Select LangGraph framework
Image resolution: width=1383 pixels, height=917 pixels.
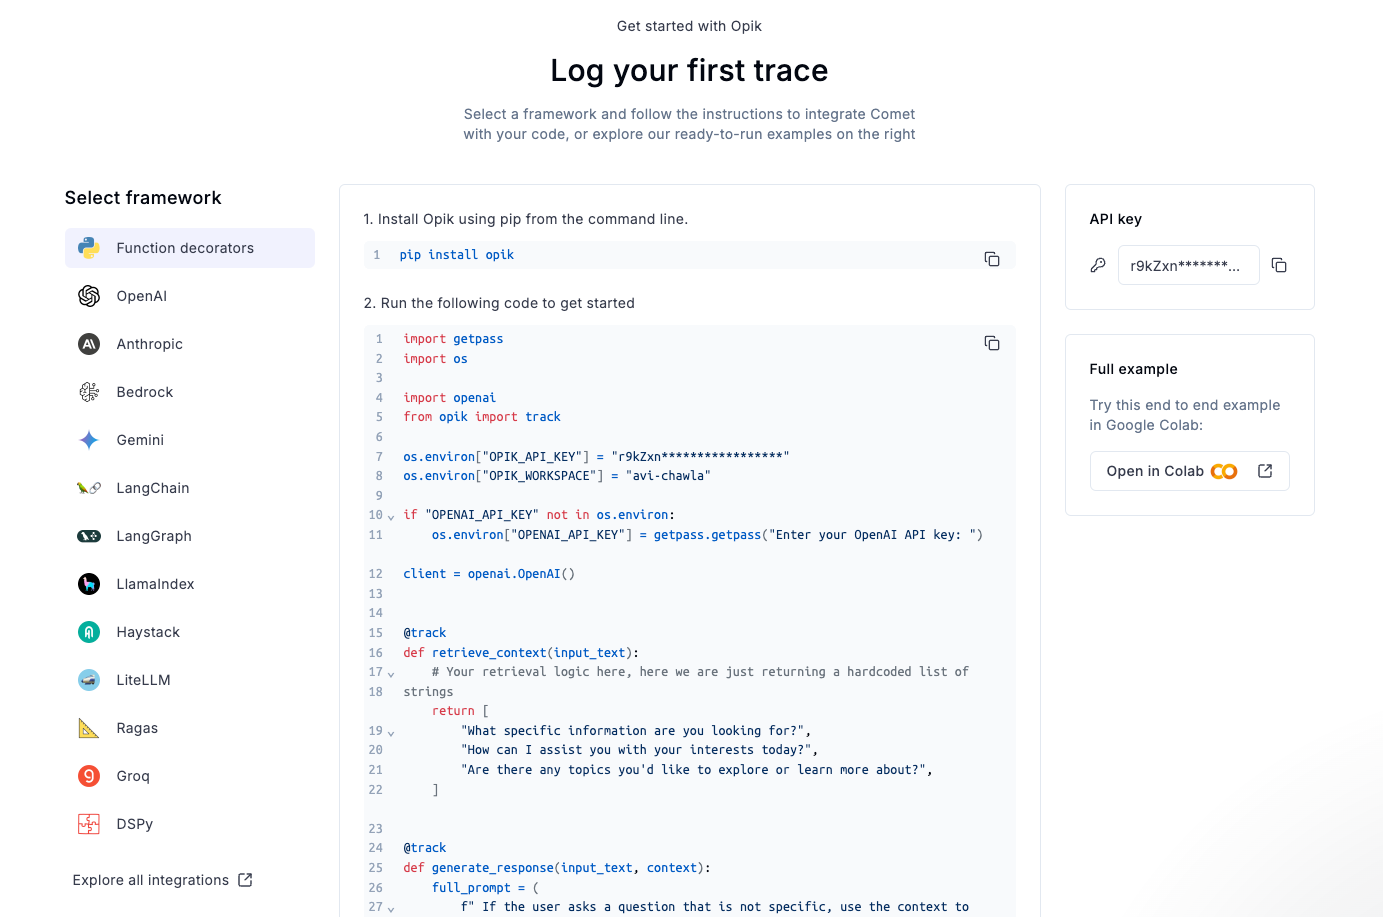point(190,536)
